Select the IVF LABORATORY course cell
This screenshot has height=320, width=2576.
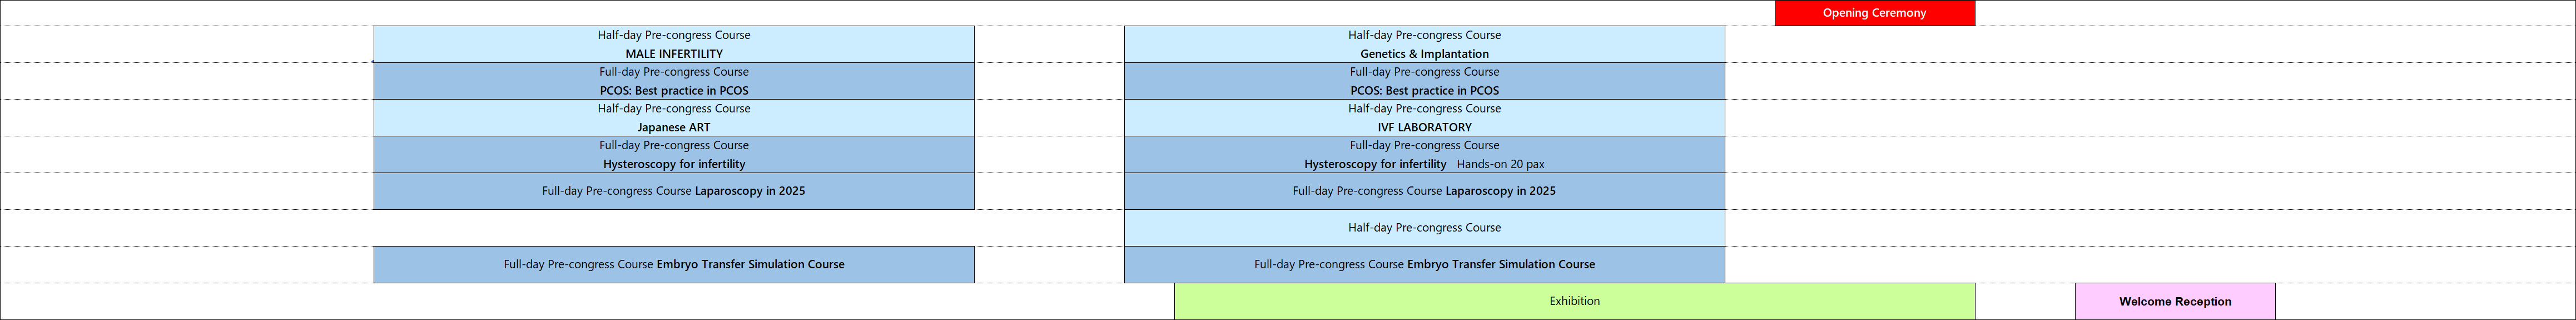[x=1424, y=118]
